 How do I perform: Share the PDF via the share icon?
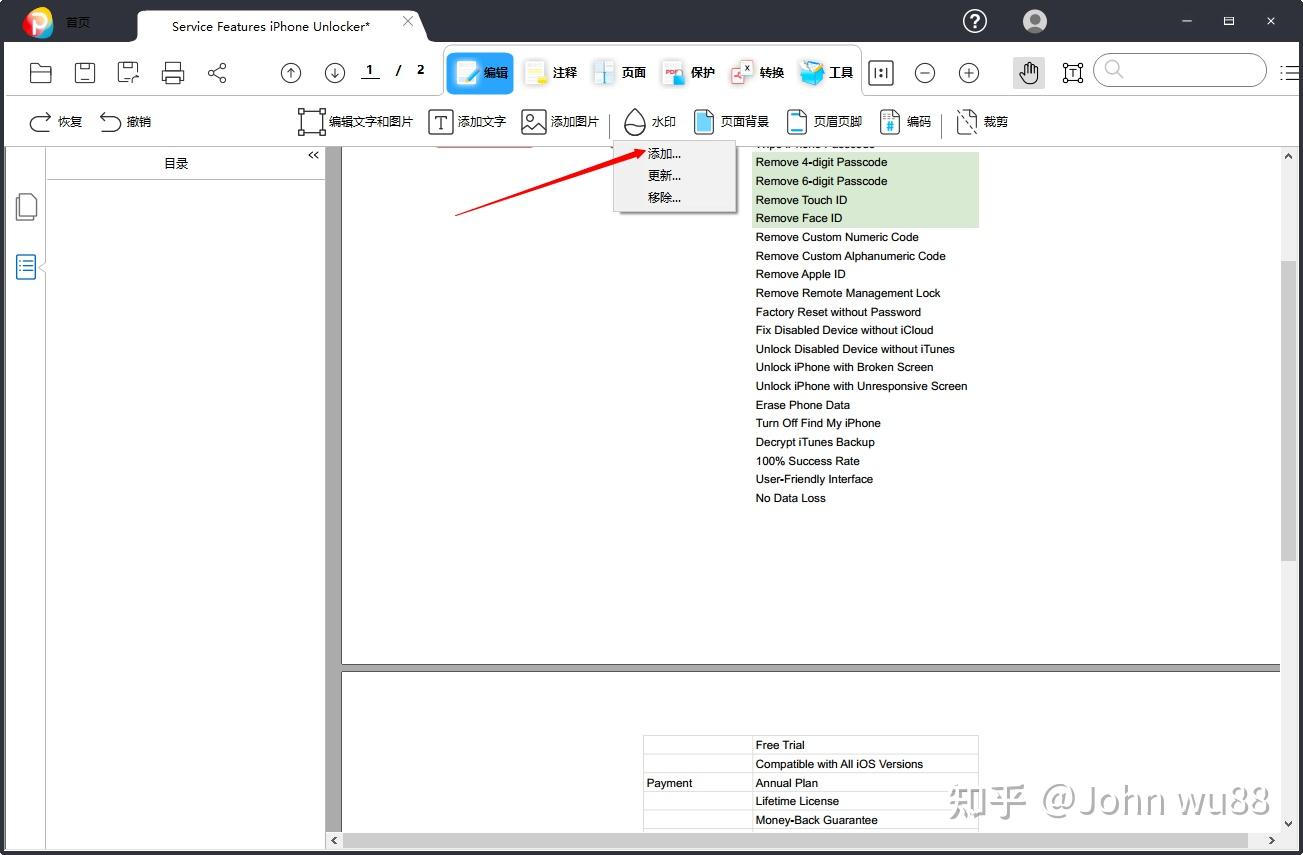pyautogui.click(x=217, y=72)
